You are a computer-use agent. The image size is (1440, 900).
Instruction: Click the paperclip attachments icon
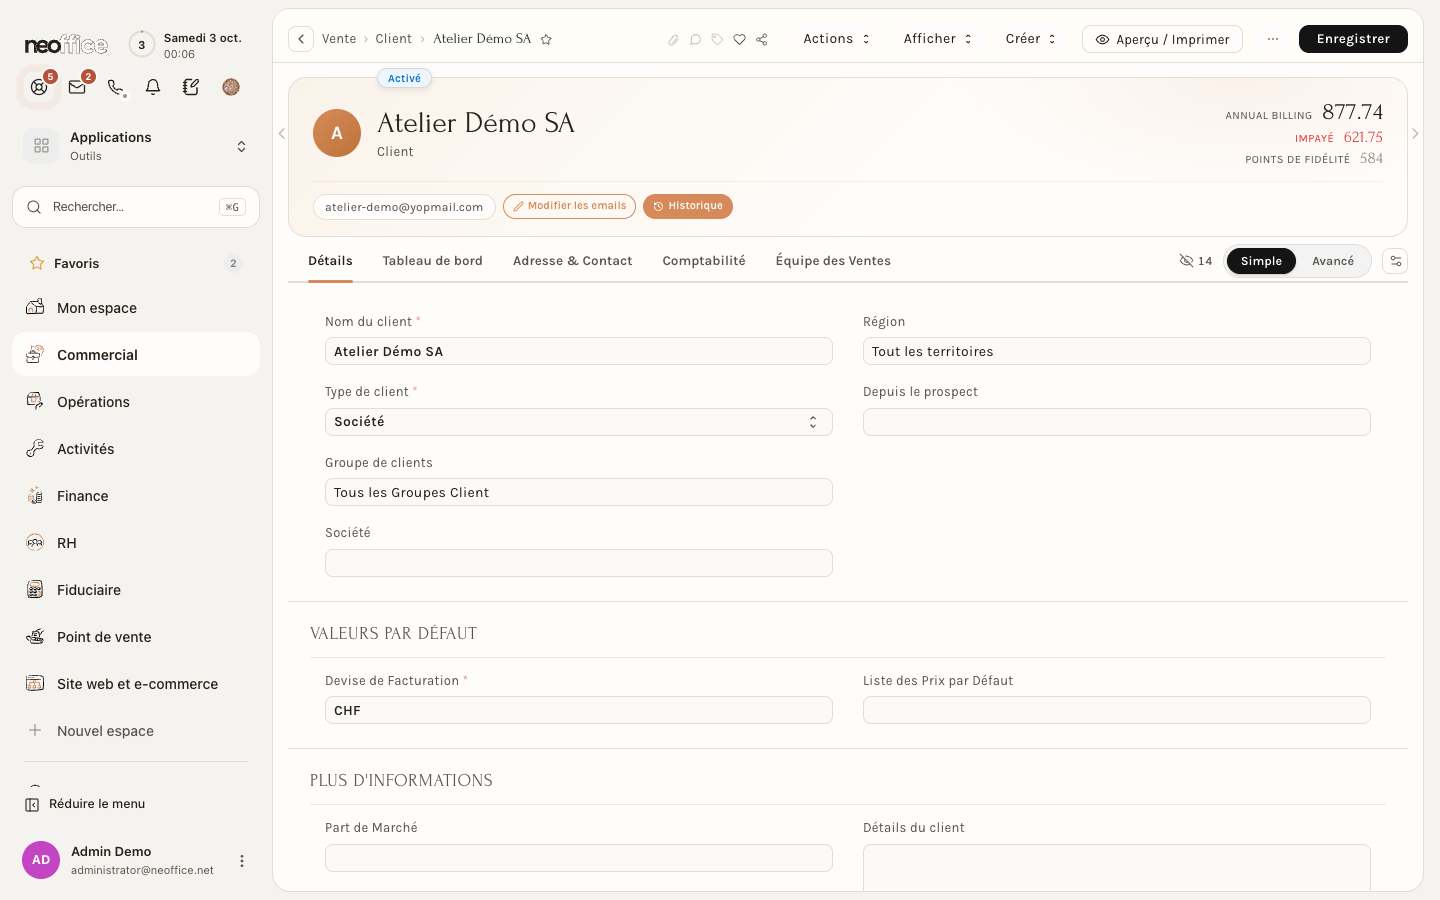tap(673, 40)
